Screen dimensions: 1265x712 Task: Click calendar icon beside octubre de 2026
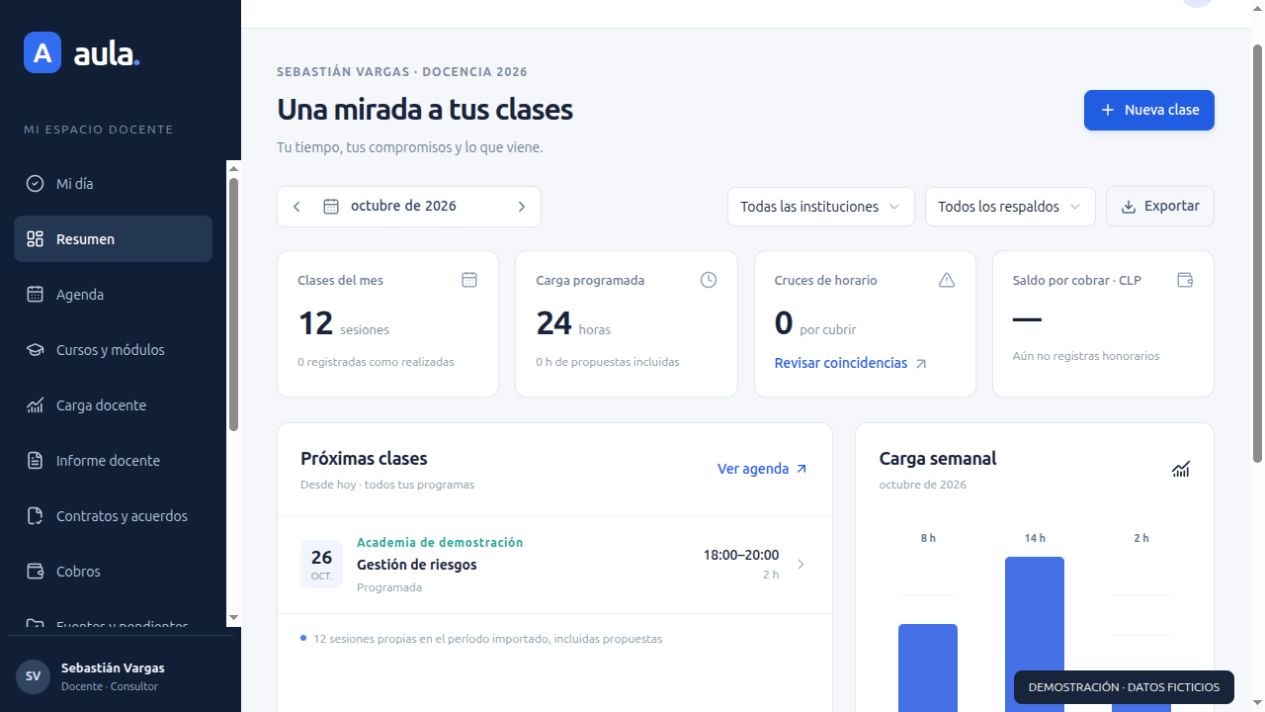(331, 206)
